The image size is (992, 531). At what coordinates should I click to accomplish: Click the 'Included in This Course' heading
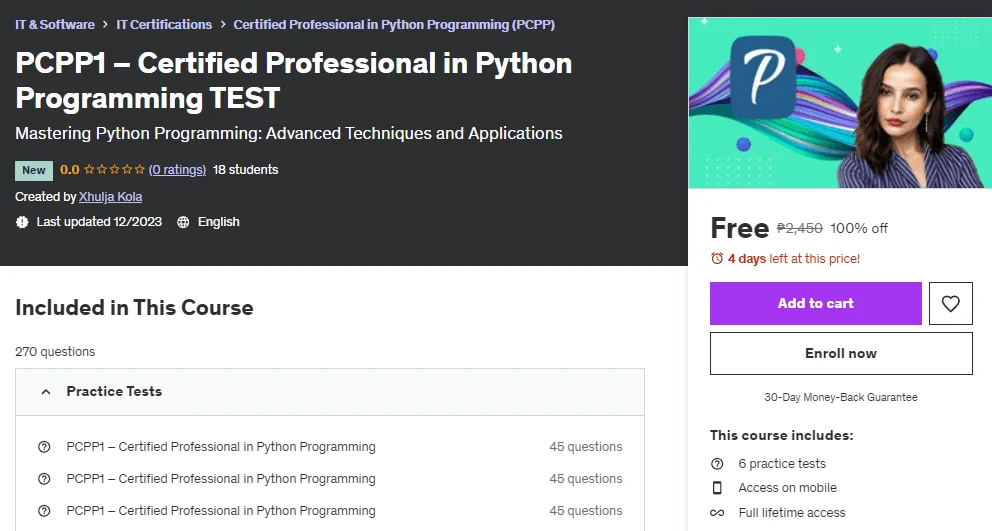coord(134,308)
